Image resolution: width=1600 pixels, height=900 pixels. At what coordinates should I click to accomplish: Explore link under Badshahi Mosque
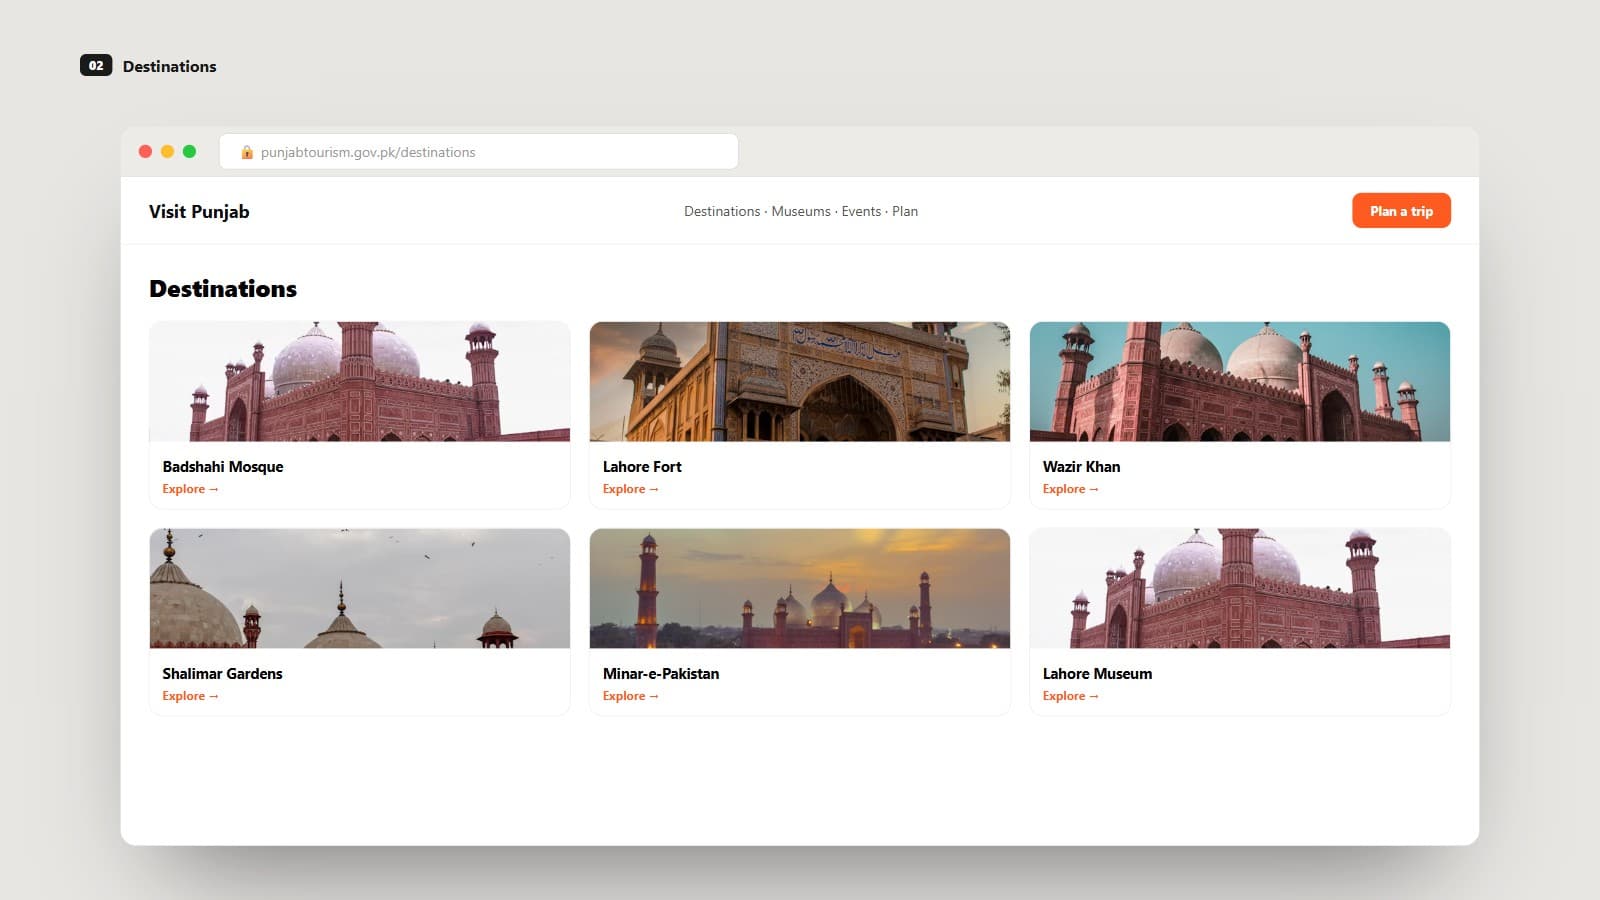coord(190,489)
